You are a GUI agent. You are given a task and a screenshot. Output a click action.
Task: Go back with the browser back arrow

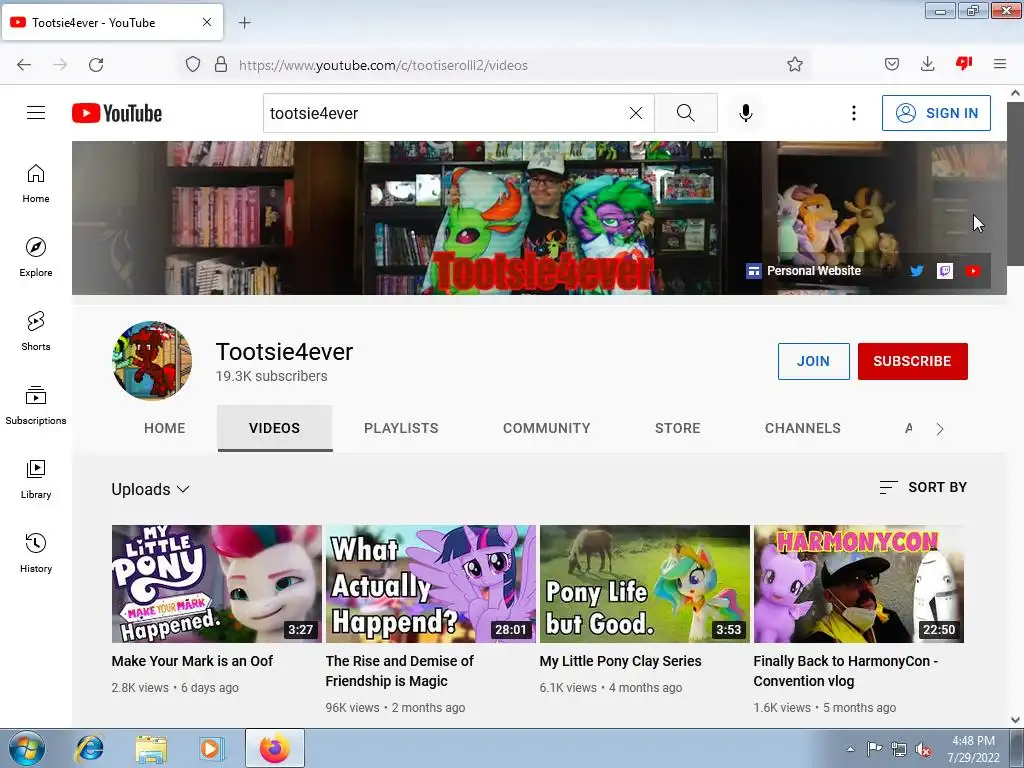pos(24,65)
